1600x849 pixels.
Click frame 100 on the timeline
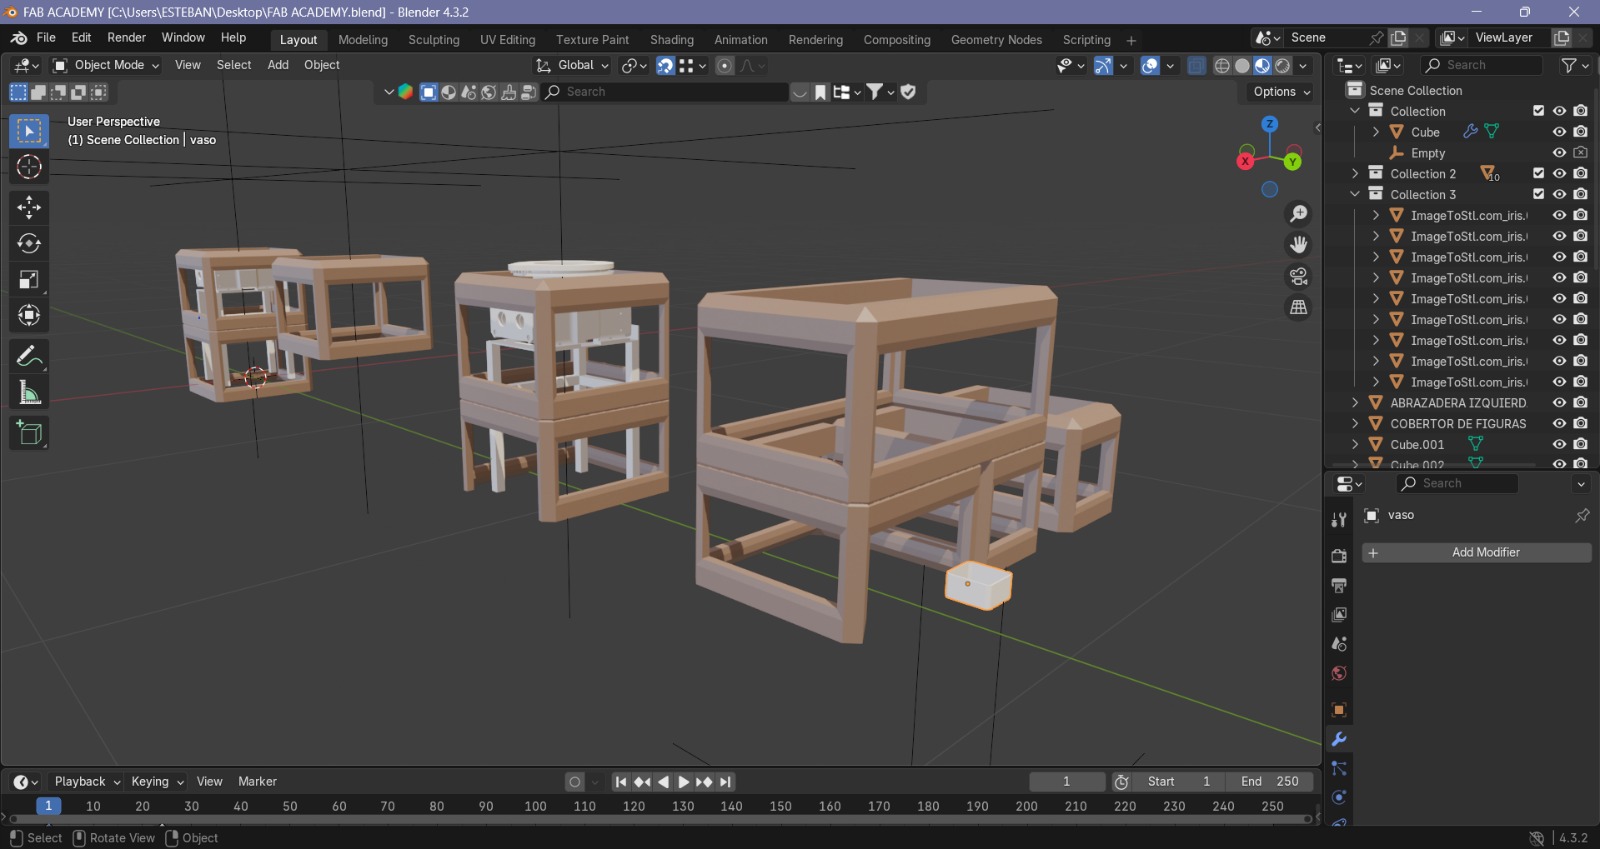pos(535,807)
